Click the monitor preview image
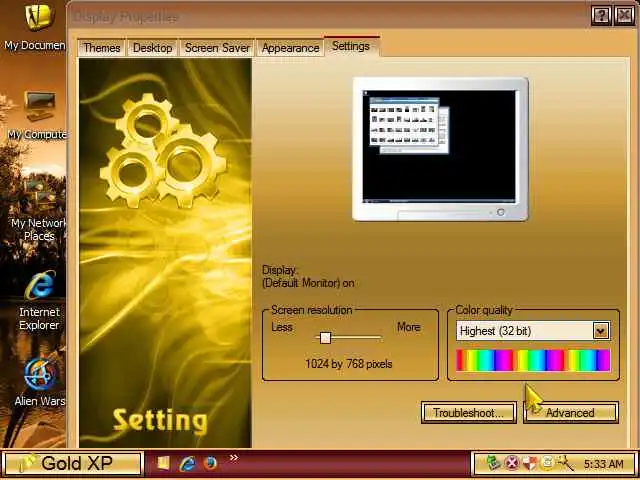The image size is (640, 480). tap(440, 149)
